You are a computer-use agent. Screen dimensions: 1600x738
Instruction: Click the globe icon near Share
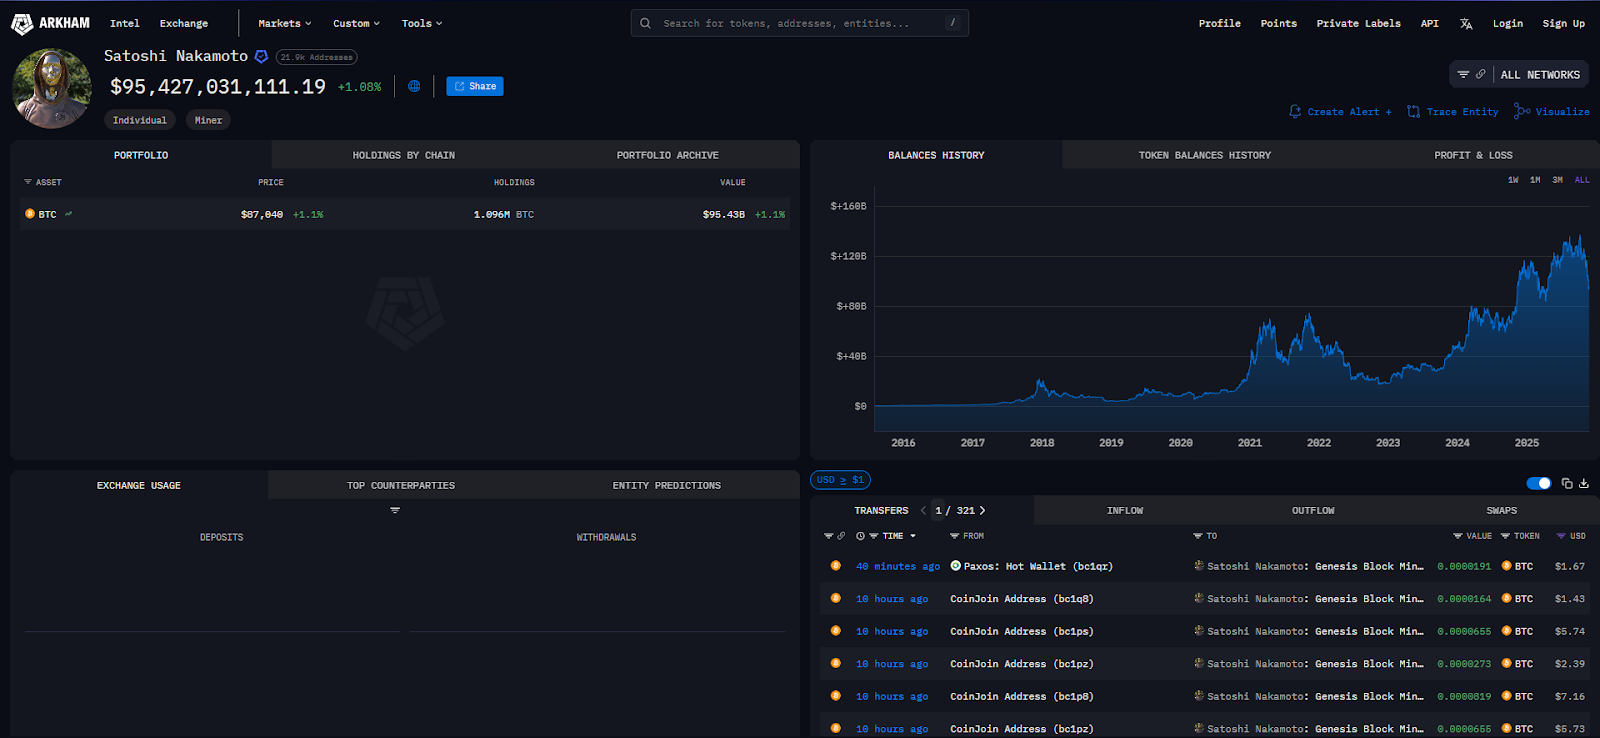[414, 86]
